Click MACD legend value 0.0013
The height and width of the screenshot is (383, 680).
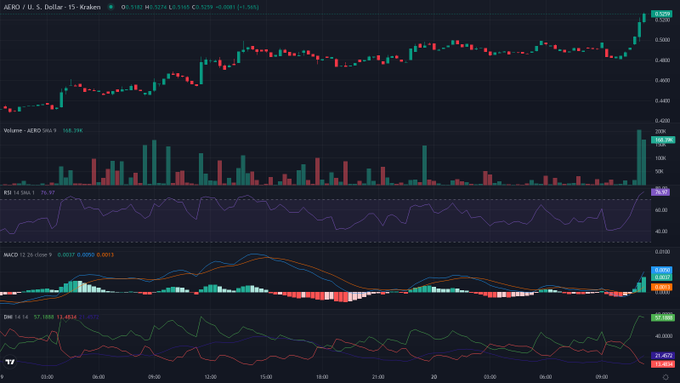click(105, 255)
